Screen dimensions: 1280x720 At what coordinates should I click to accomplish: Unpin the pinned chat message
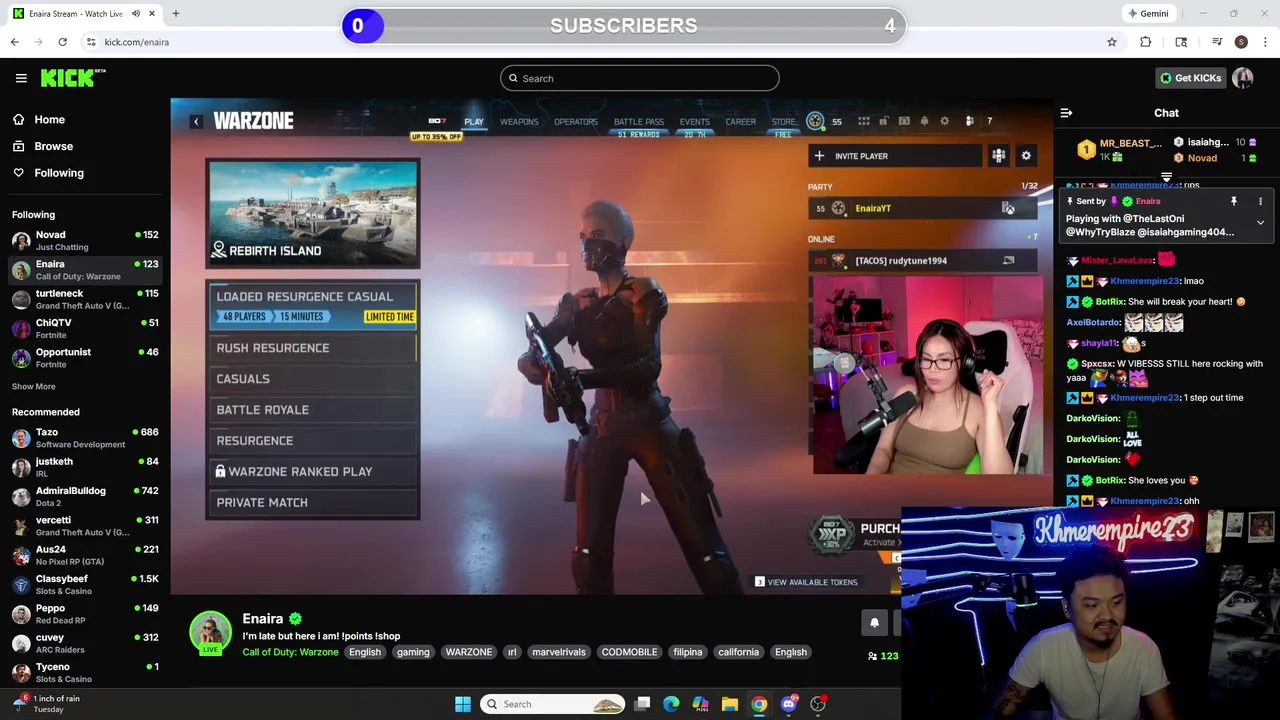click(1234, 201)
